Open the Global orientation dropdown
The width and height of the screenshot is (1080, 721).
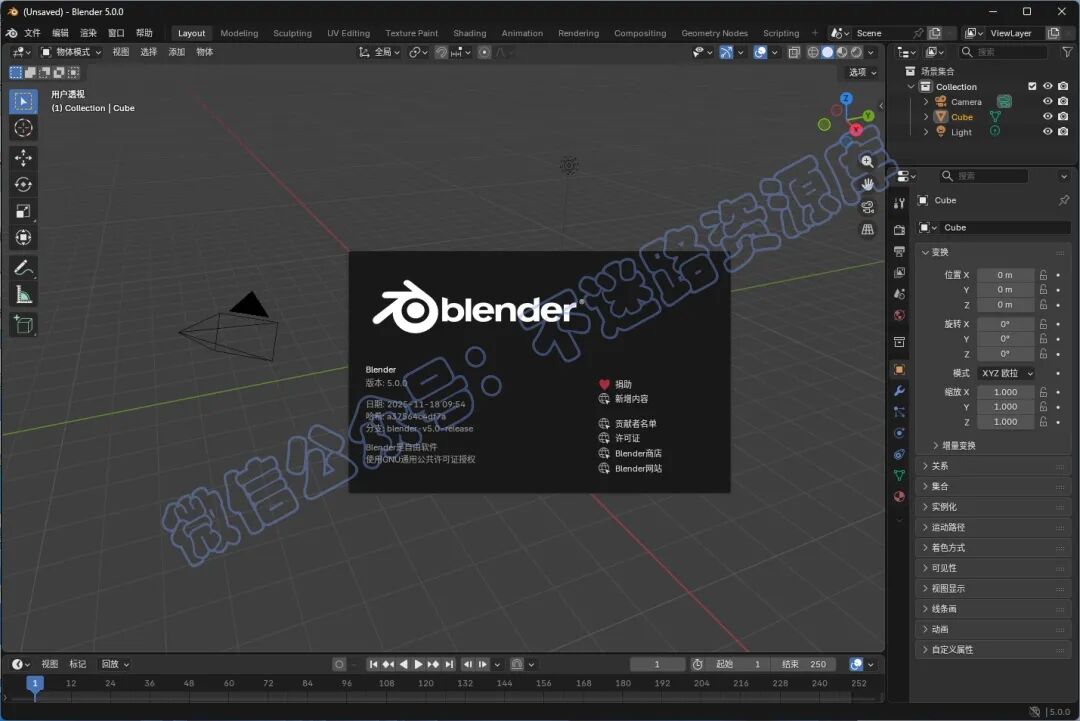pos(379,52)
